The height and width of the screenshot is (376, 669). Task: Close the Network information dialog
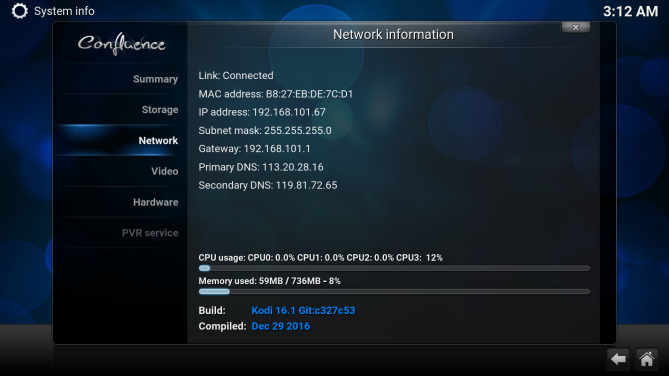click(576, 27)
